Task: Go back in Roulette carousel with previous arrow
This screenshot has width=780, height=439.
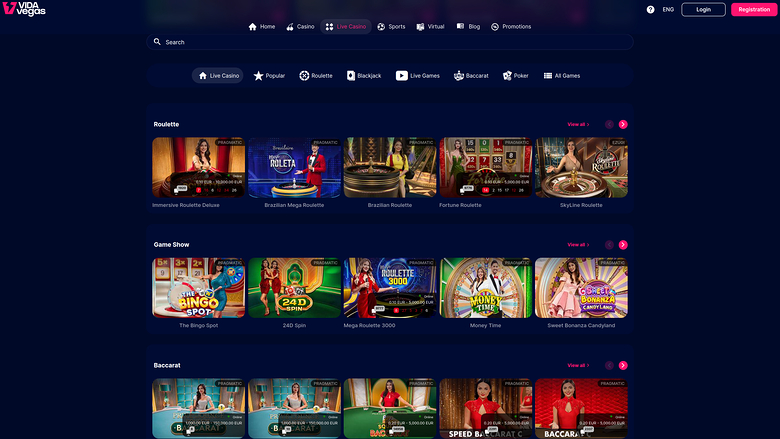Action: coord(609,124)
